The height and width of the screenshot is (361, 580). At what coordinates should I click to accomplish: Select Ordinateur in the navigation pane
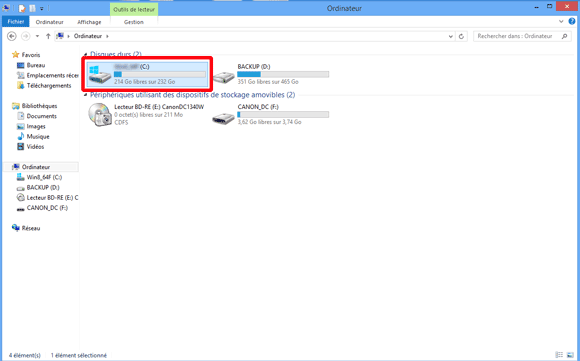(x=36, y=167)
